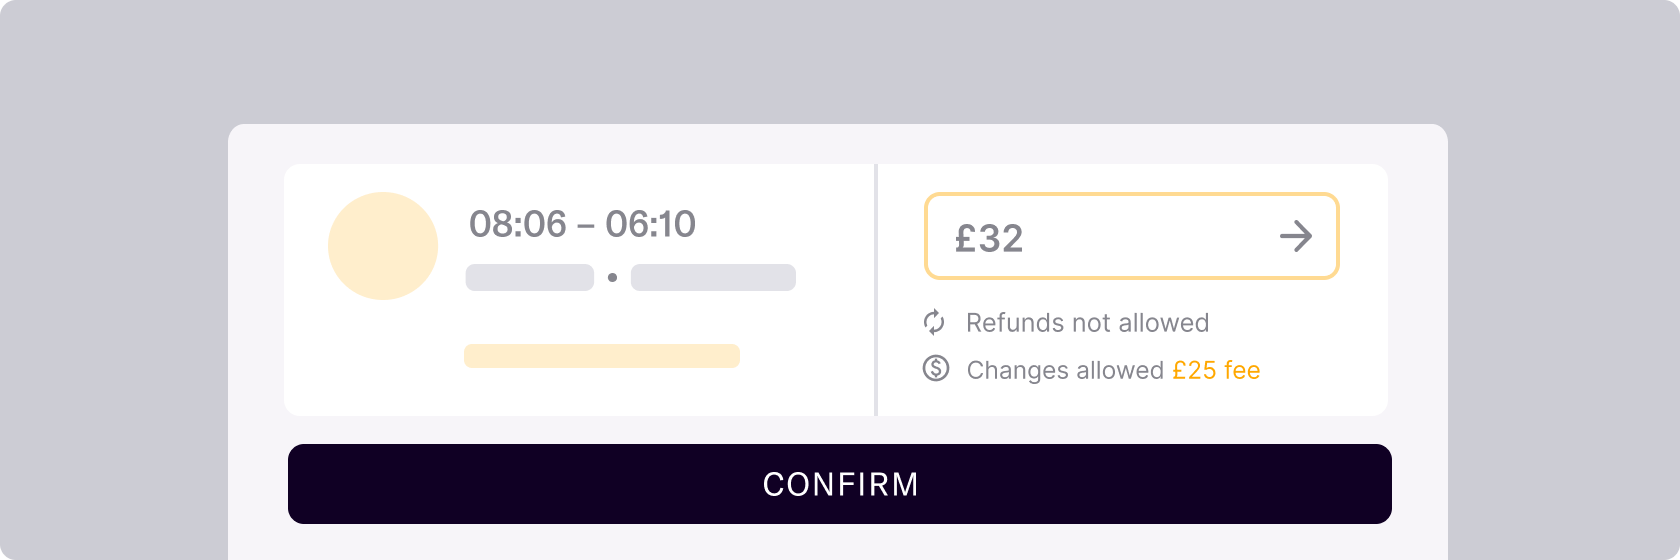Click blank white space under the airline logo

383,360
